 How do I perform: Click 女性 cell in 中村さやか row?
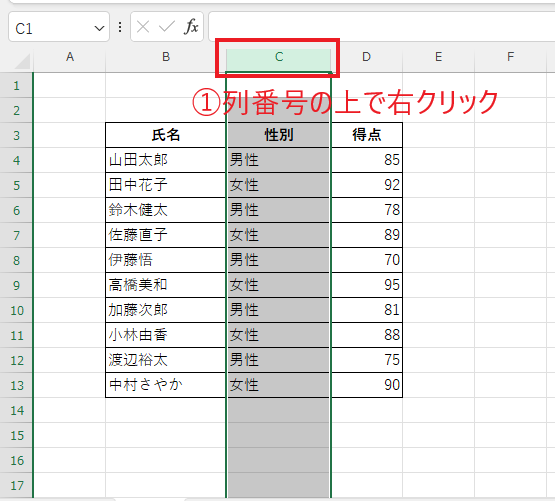pos(279,385)
